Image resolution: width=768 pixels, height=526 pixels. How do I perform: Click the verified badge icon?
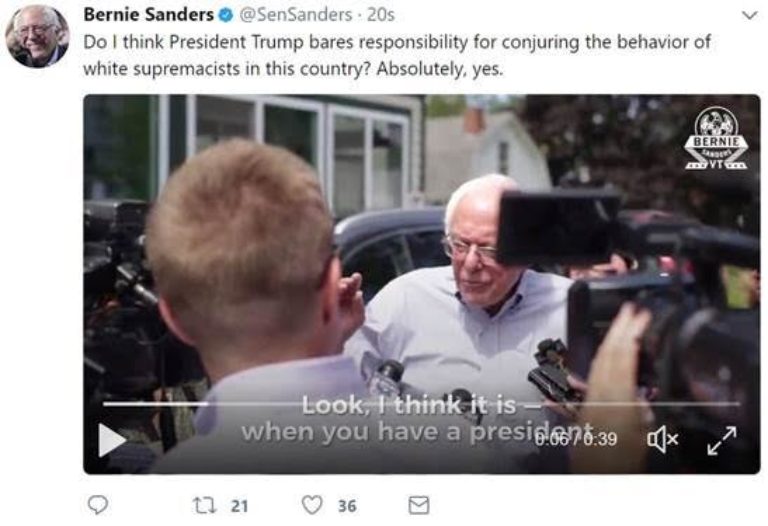click(225, 15)
